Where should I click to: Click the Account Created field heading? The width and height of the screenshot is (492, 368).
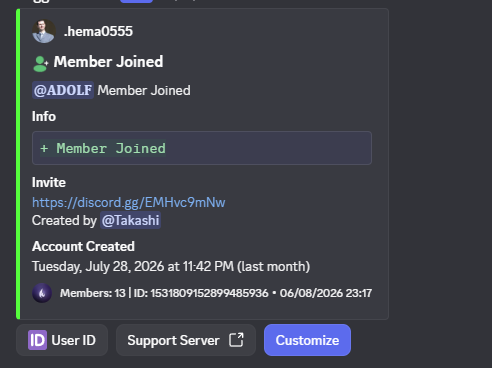point(83,246)
